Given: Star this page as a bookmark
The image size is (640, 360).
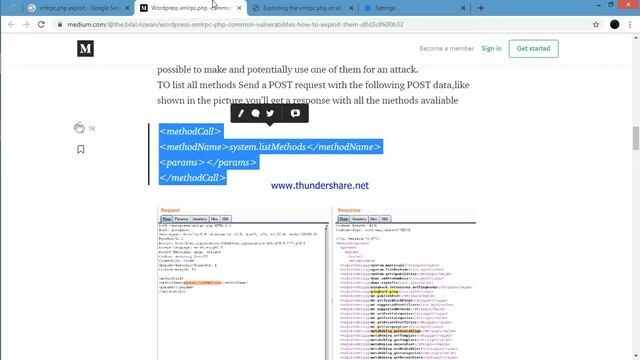Looking at the screenshot, I should click(596, 24).
